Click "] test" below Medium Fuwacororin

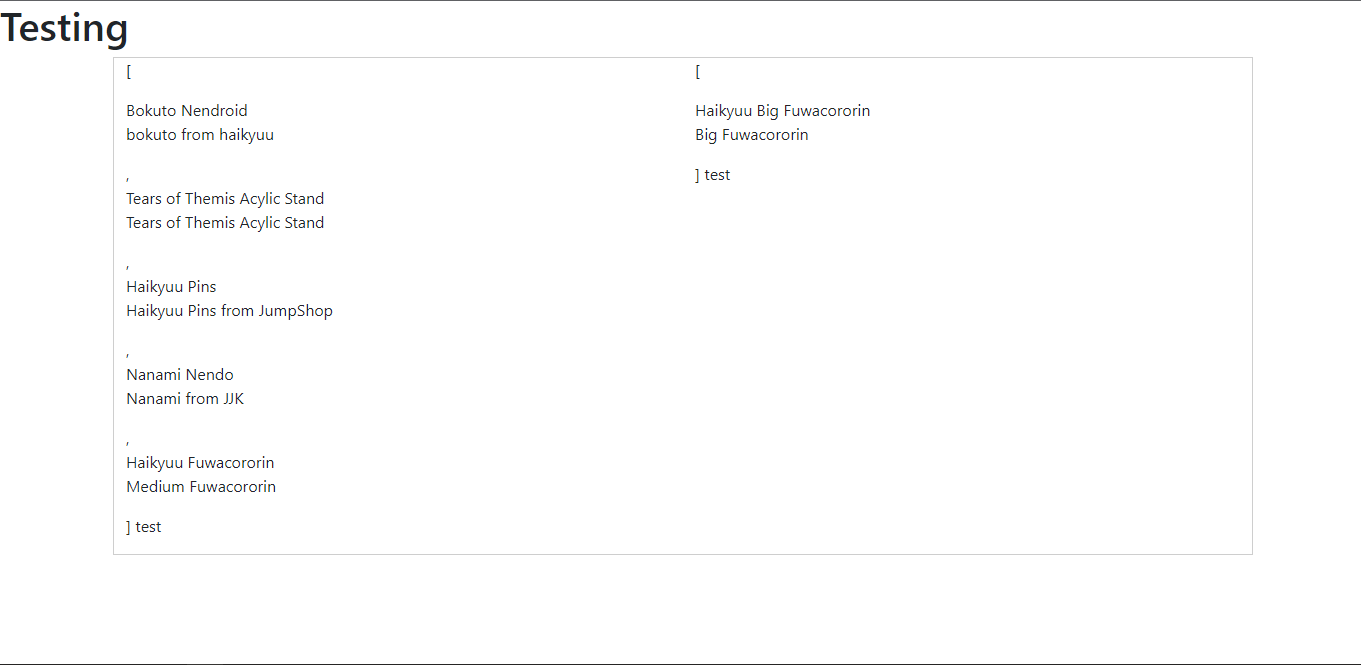[144, 527]
